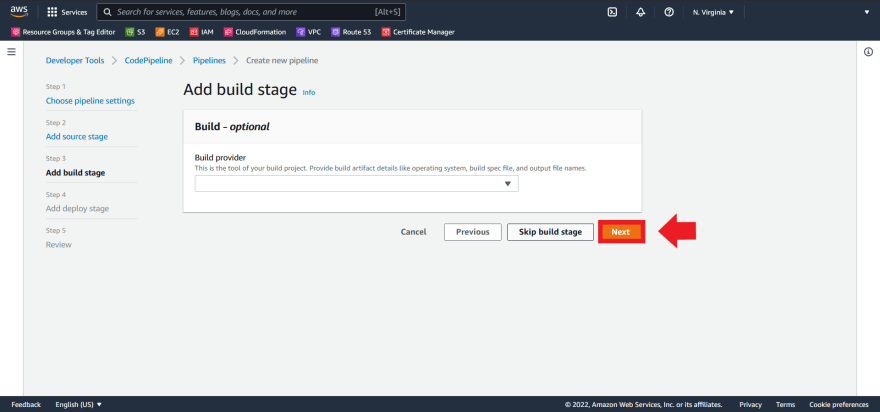Go to Developer Tools breadcrumb
The height and width of the screenshot is (412, 880).
pos(75,61)
